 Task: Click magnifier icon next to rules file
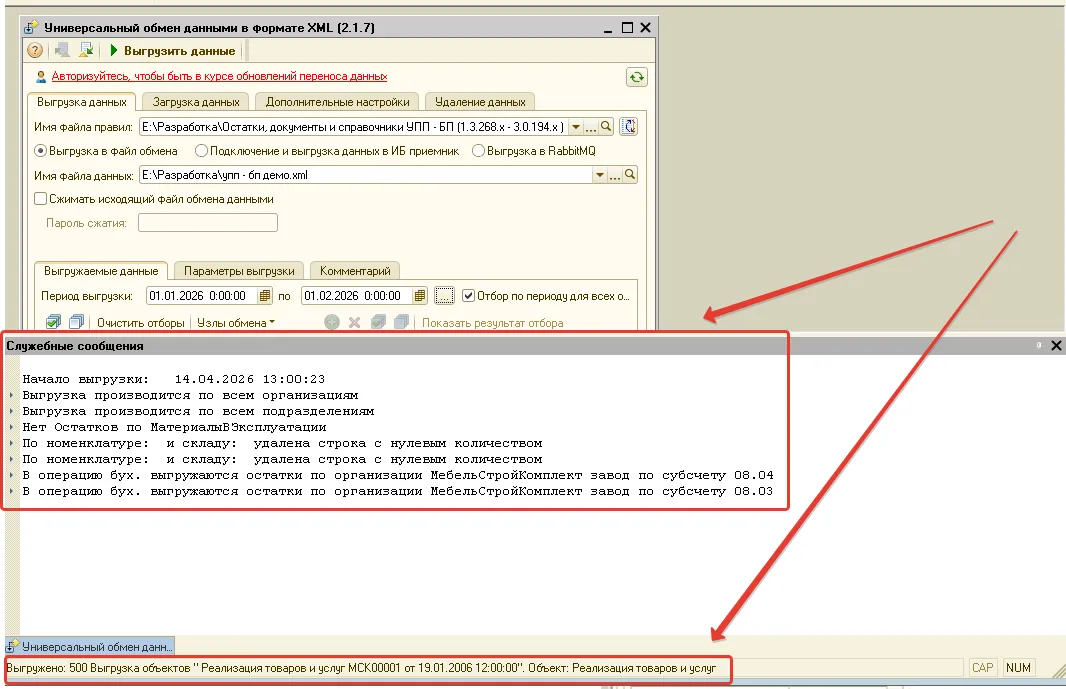pos(606,127)
